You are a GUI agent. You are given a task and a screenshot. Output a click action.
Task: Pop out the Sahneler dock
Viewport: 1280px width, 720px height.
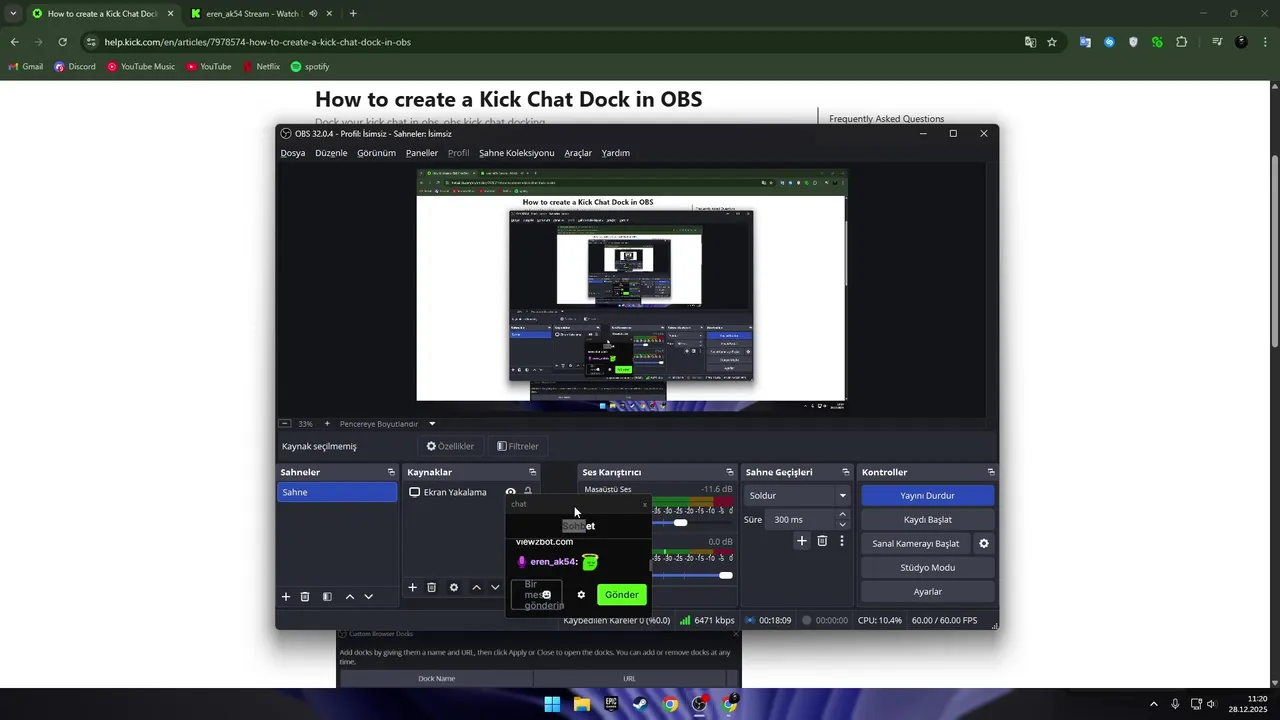391,472
